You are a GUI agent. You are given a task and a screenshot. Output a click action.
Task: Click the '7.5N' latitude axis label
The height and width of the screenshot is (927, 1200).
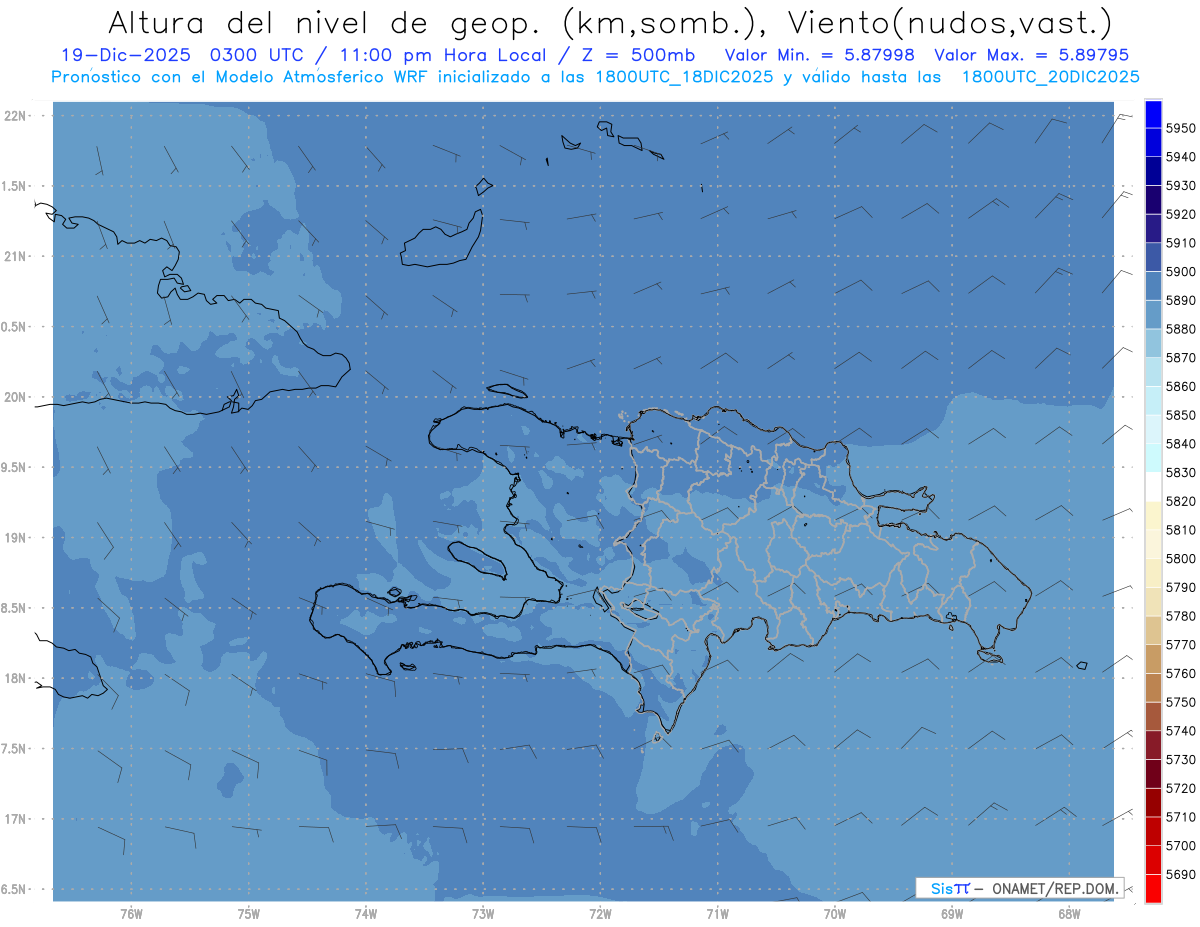tap(14, 748)
